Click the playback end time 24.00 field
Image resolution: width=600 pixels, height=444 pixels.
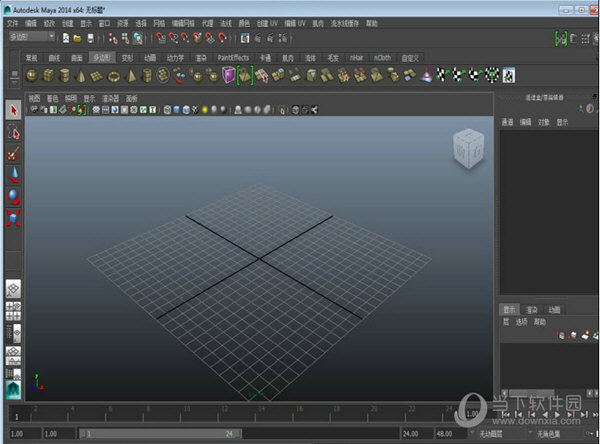[416, 434]
